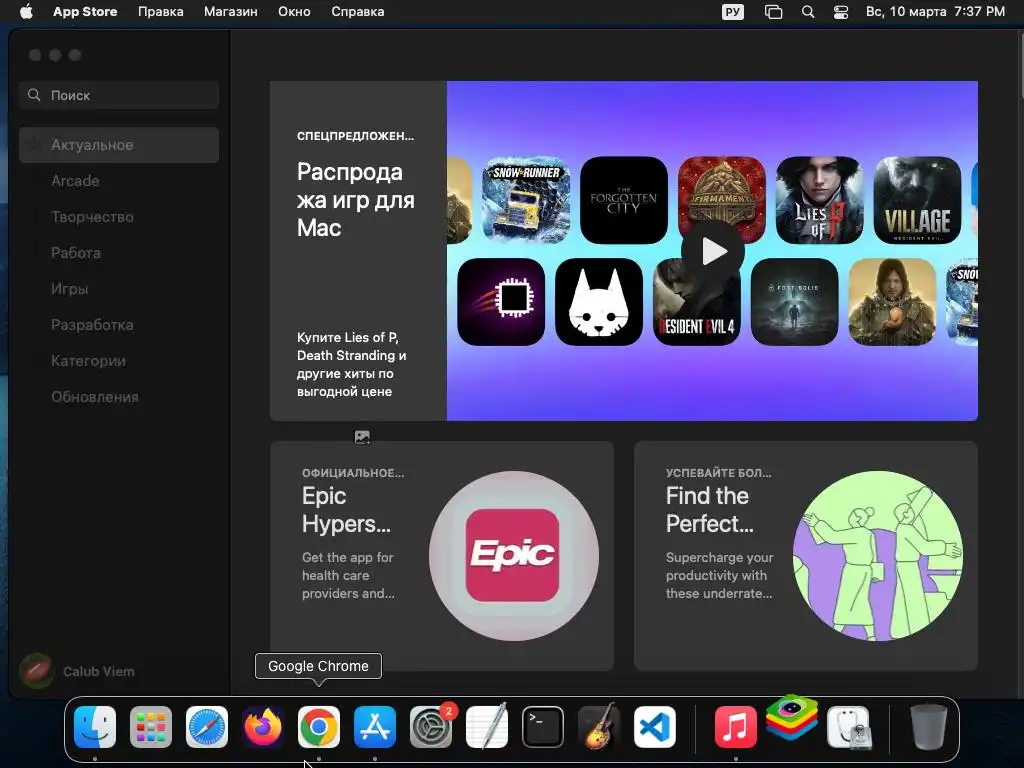Open the Распродажа игр для Mac headline
1024x768 pixels.
[x=356, y=200]
